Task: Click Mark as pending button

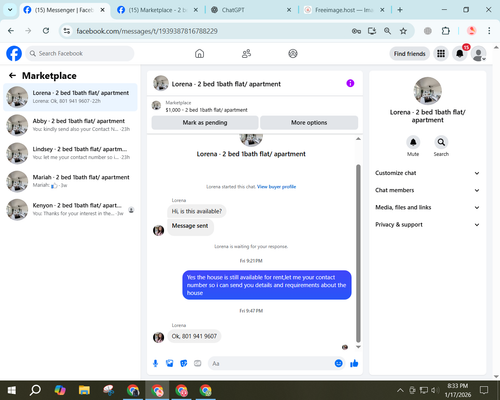Action: [x=205, y=123]
